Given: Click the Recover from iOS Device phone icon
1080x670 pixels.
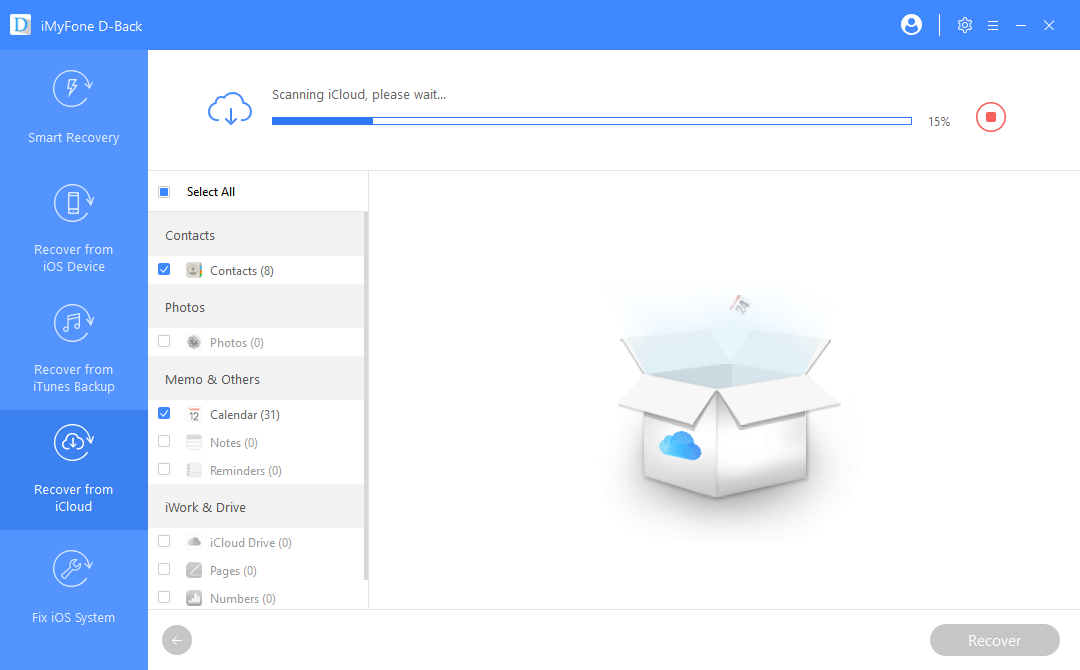Looking at the screenshot, I should tap(73, 203).
